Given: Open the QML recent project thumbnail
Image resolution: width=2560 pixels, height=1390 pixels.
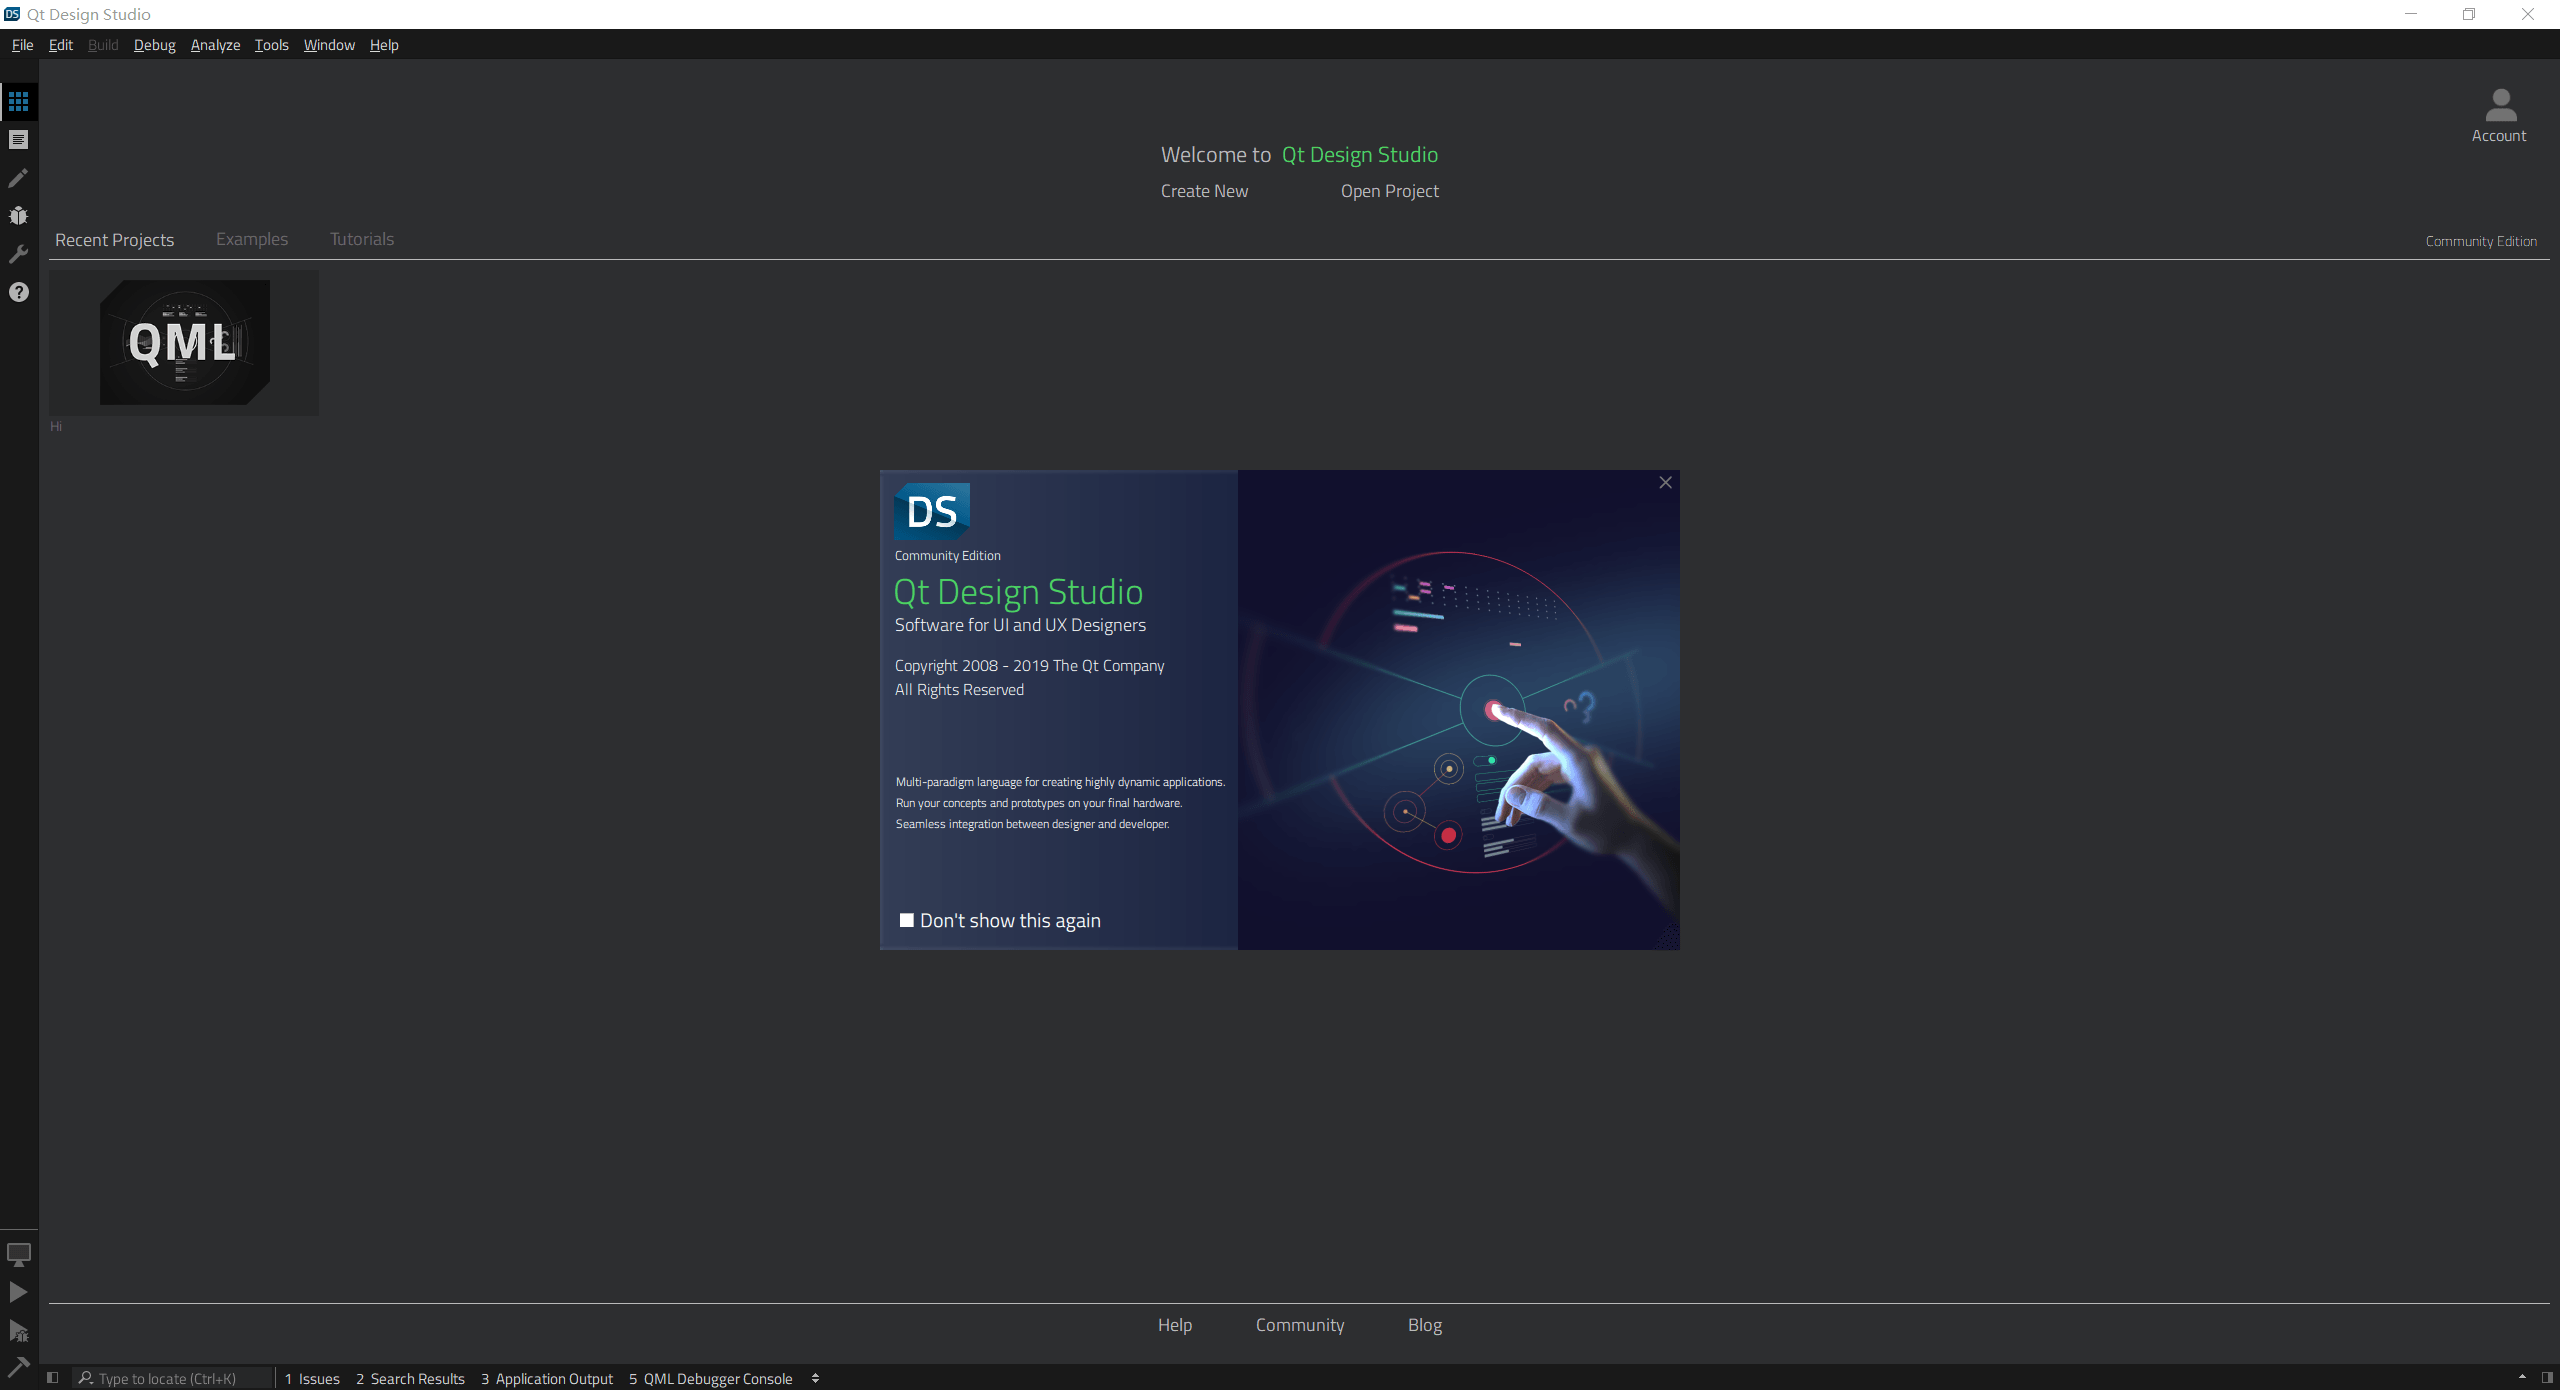Looking at the screenshot, I should point(184,342).
